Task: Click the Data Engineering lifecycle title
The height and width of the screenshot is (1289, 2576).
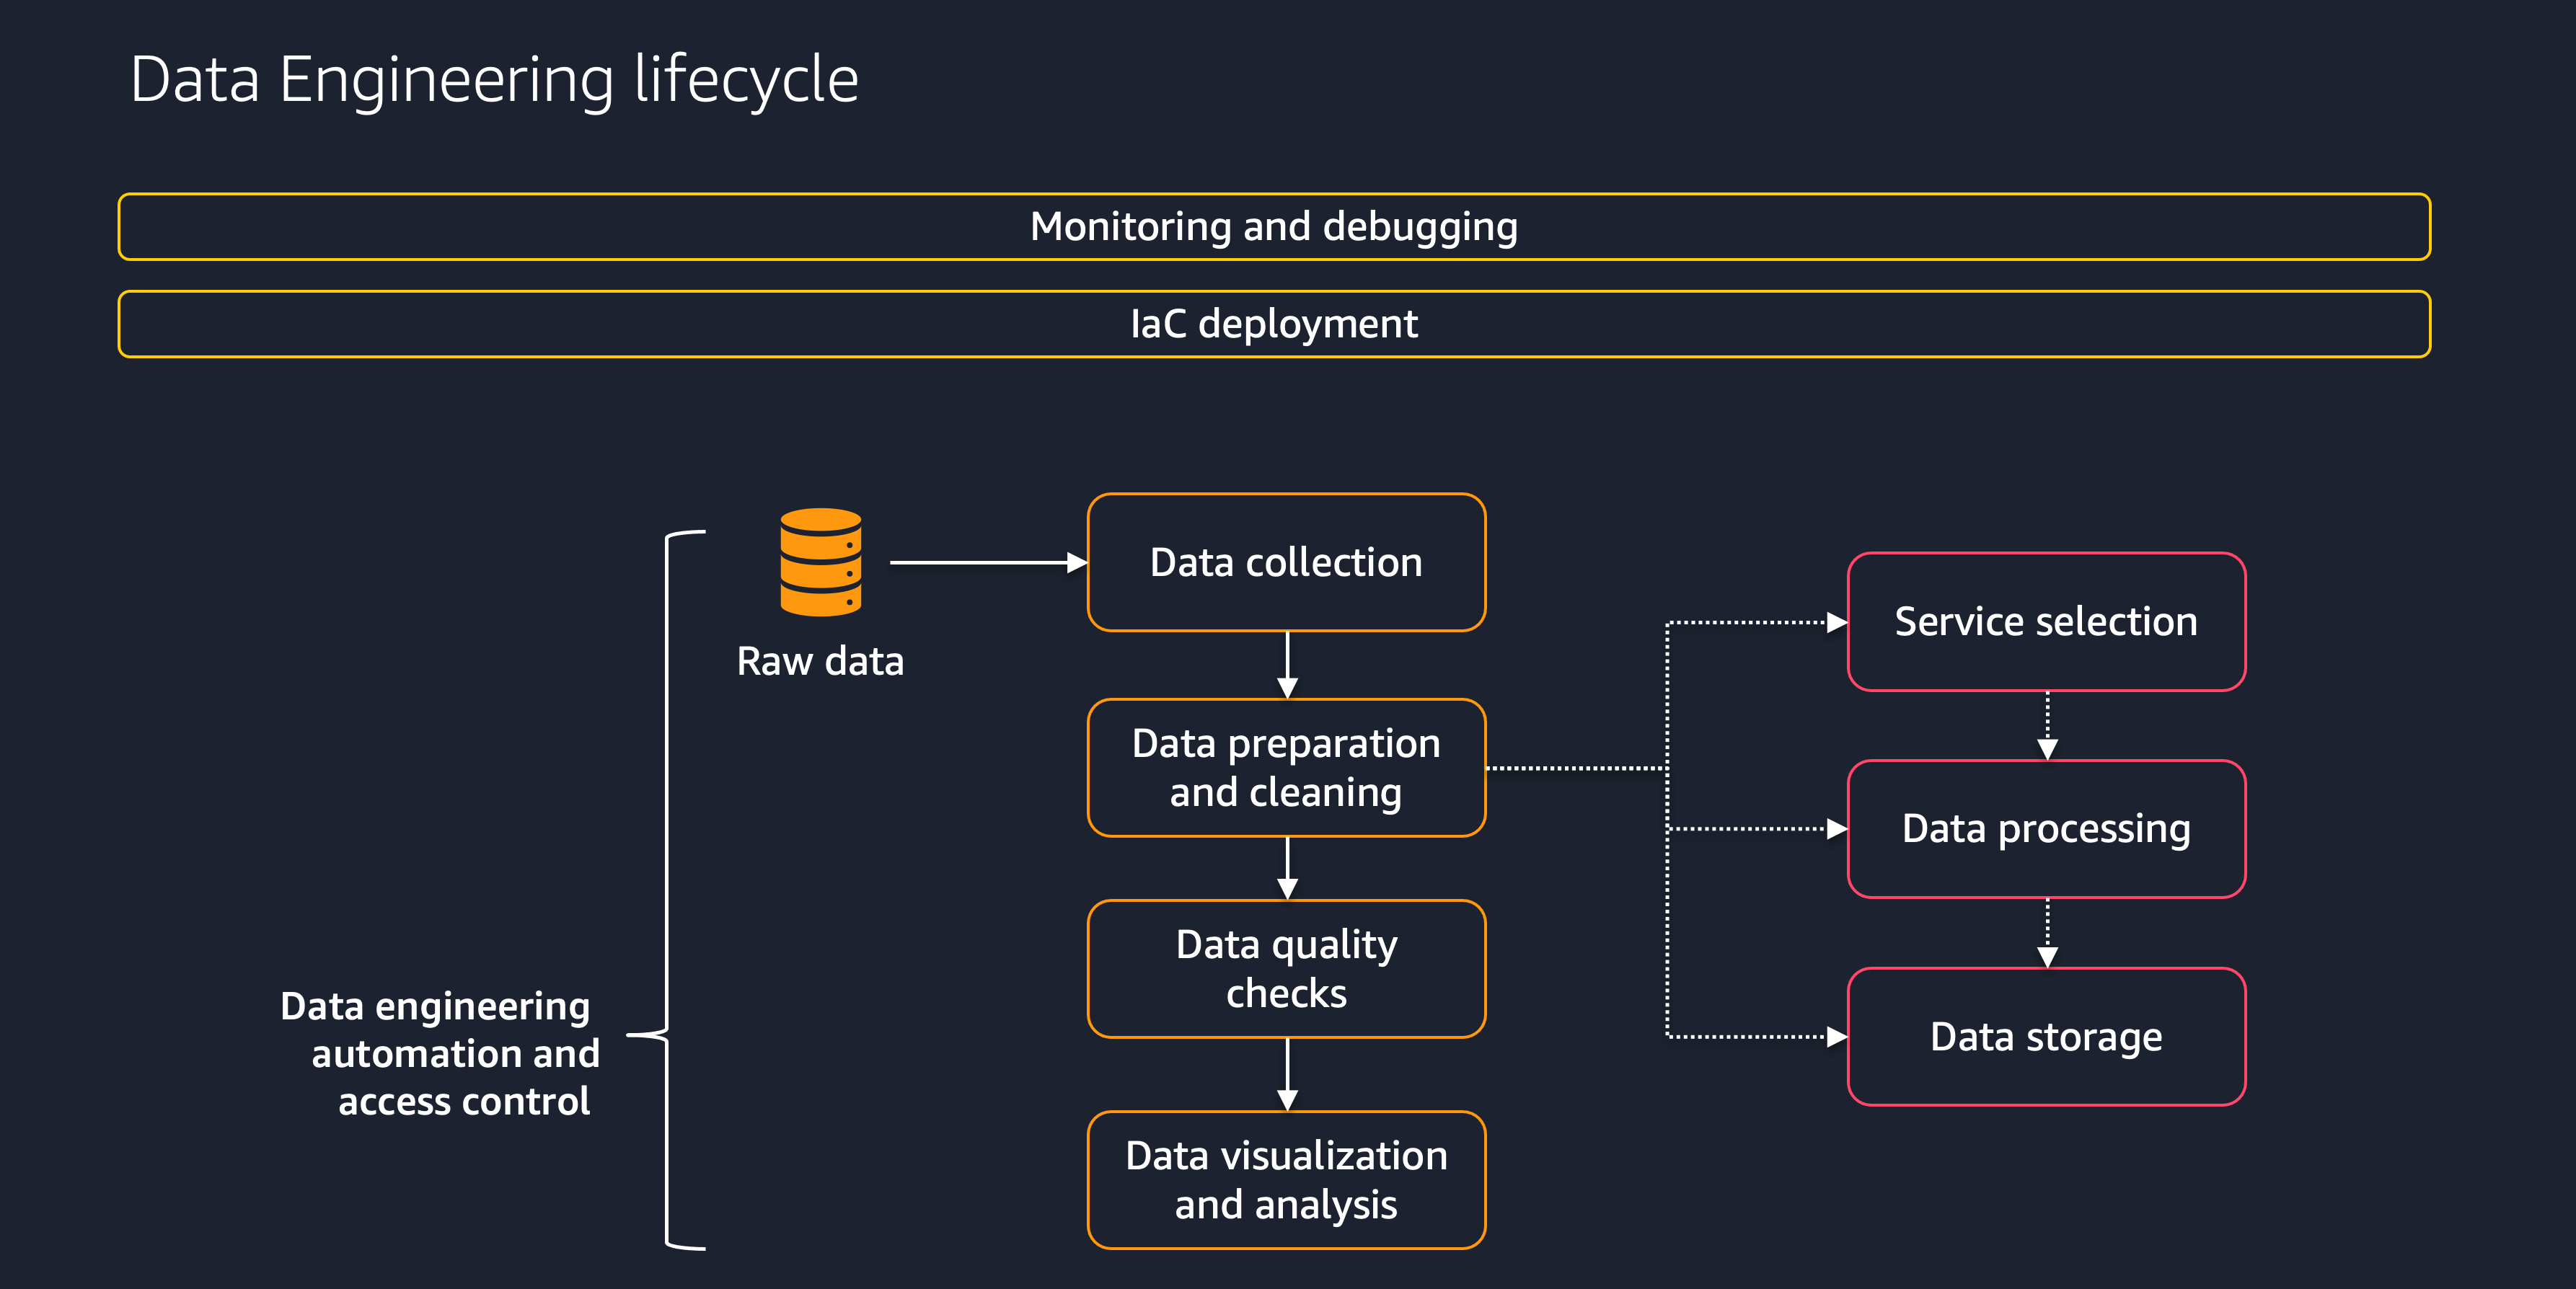Action: [494, 80]
